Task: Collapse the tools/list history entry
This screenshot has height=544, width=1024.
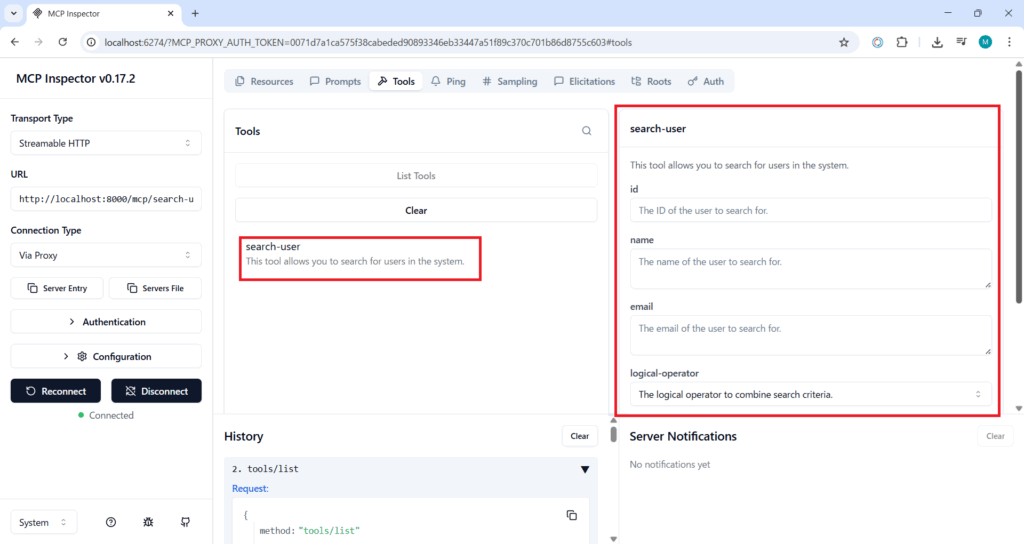Action: coord(585,469)
